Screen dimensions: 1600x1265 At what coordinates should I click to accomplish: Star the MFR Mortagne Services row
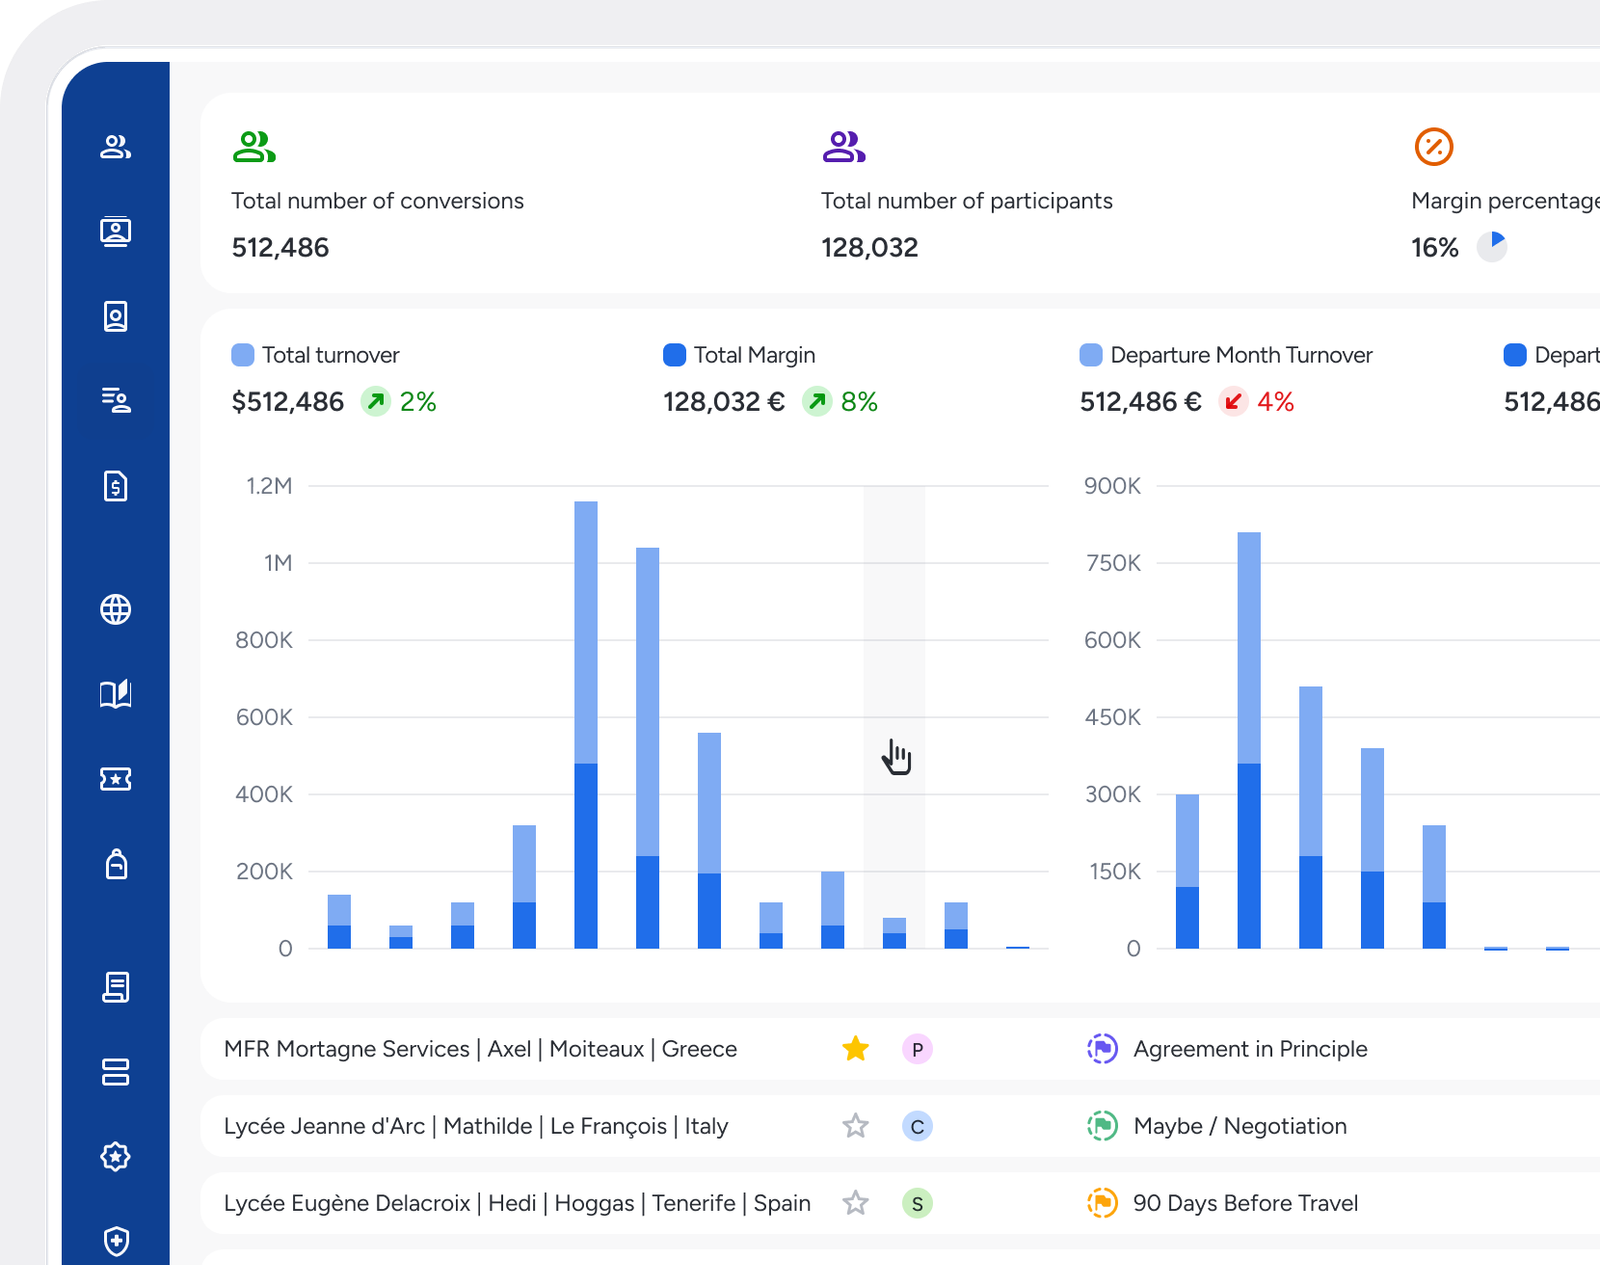click(x=855, y=1049)
